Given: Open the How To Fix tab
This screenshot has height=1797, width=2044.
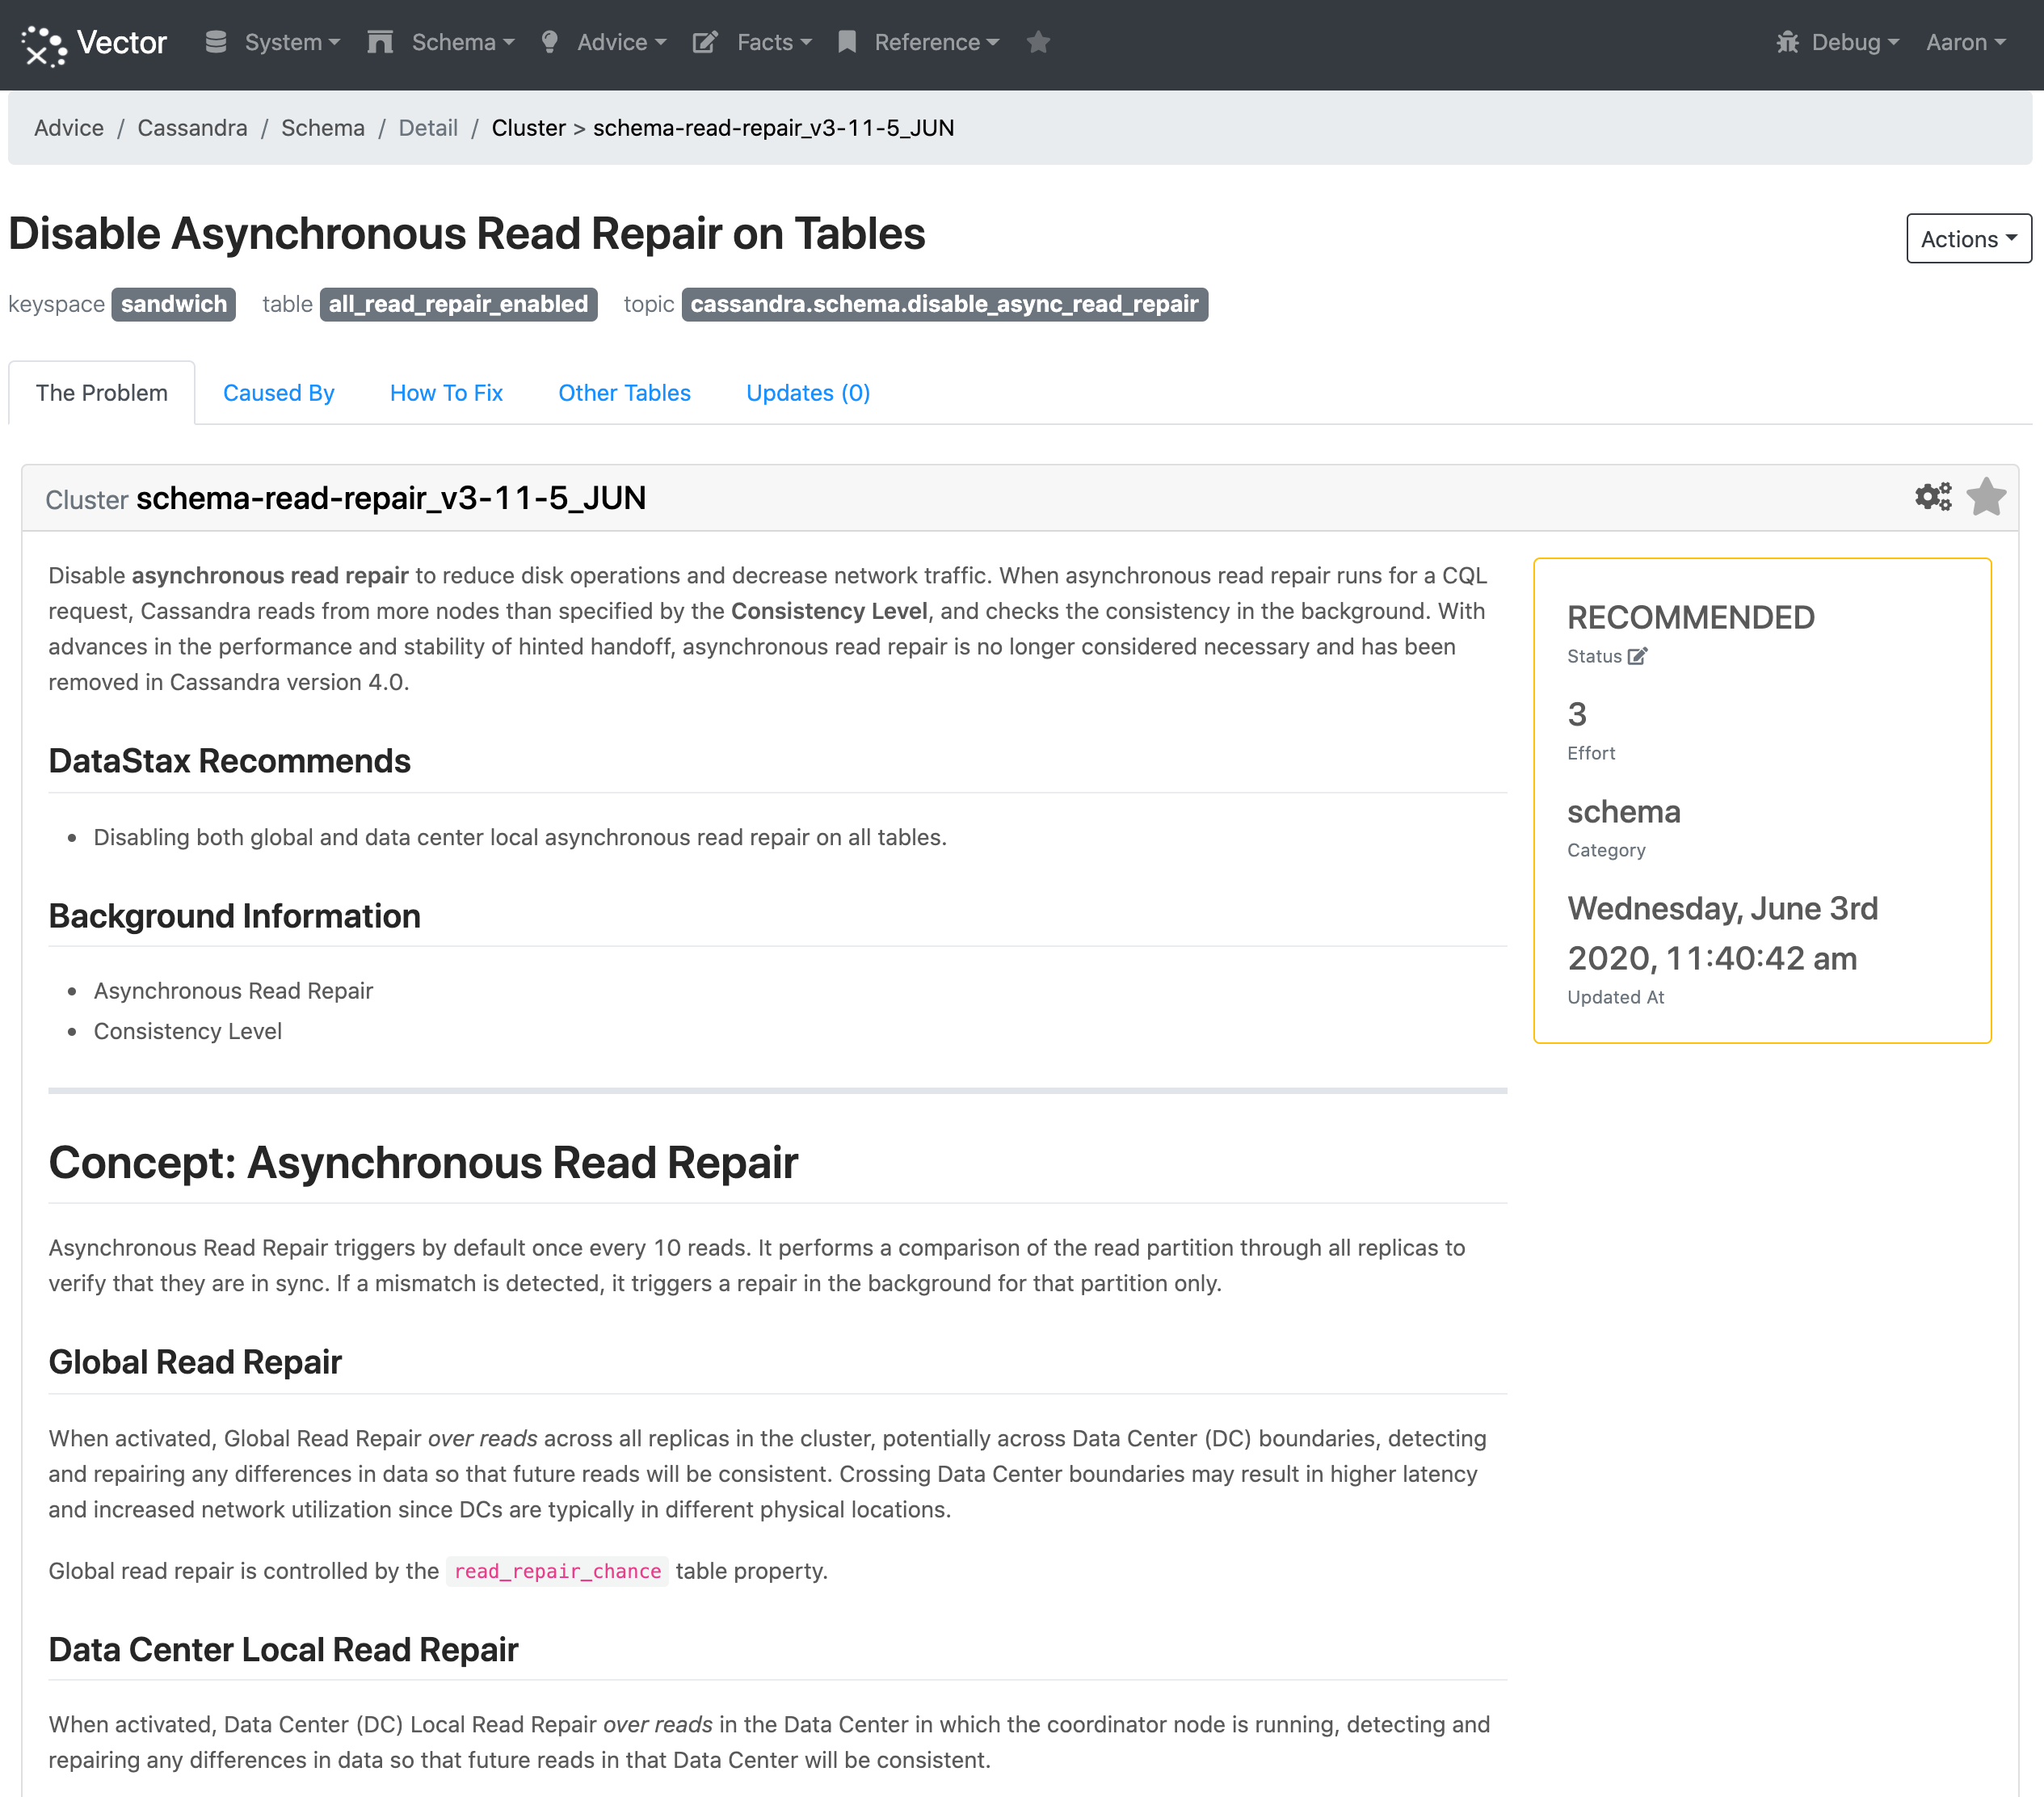Looking at the screenshot, I should coord(446,393).
